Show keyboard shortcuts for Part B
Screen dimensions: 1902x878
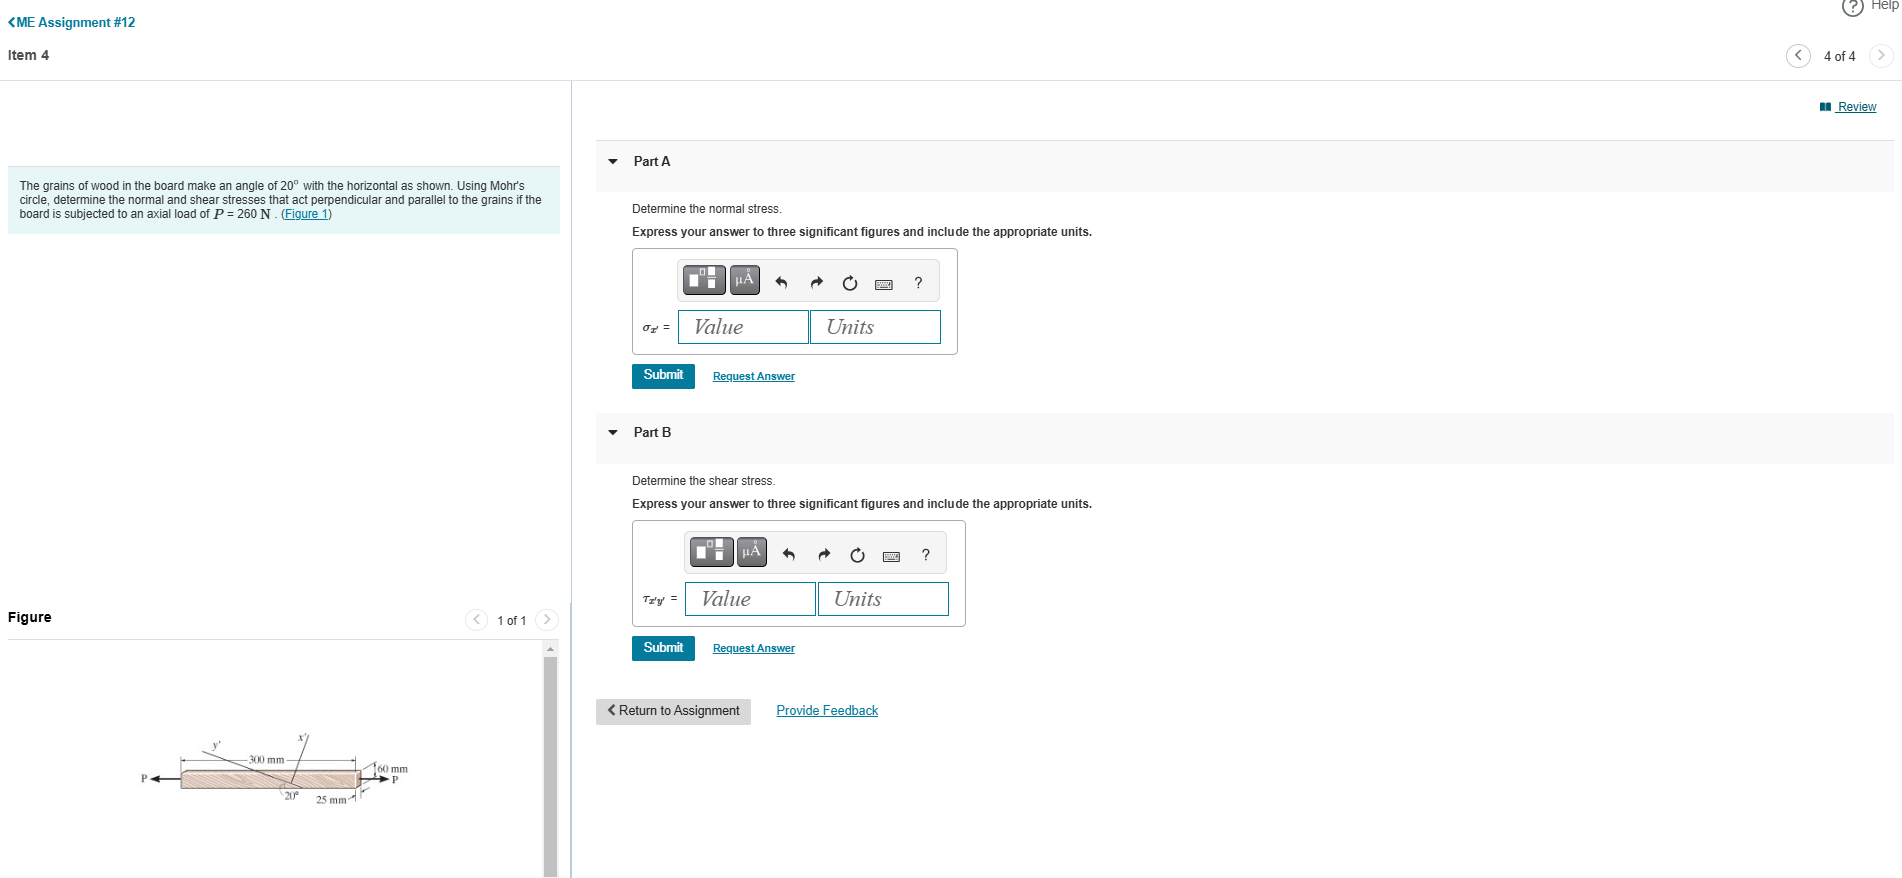892,556
